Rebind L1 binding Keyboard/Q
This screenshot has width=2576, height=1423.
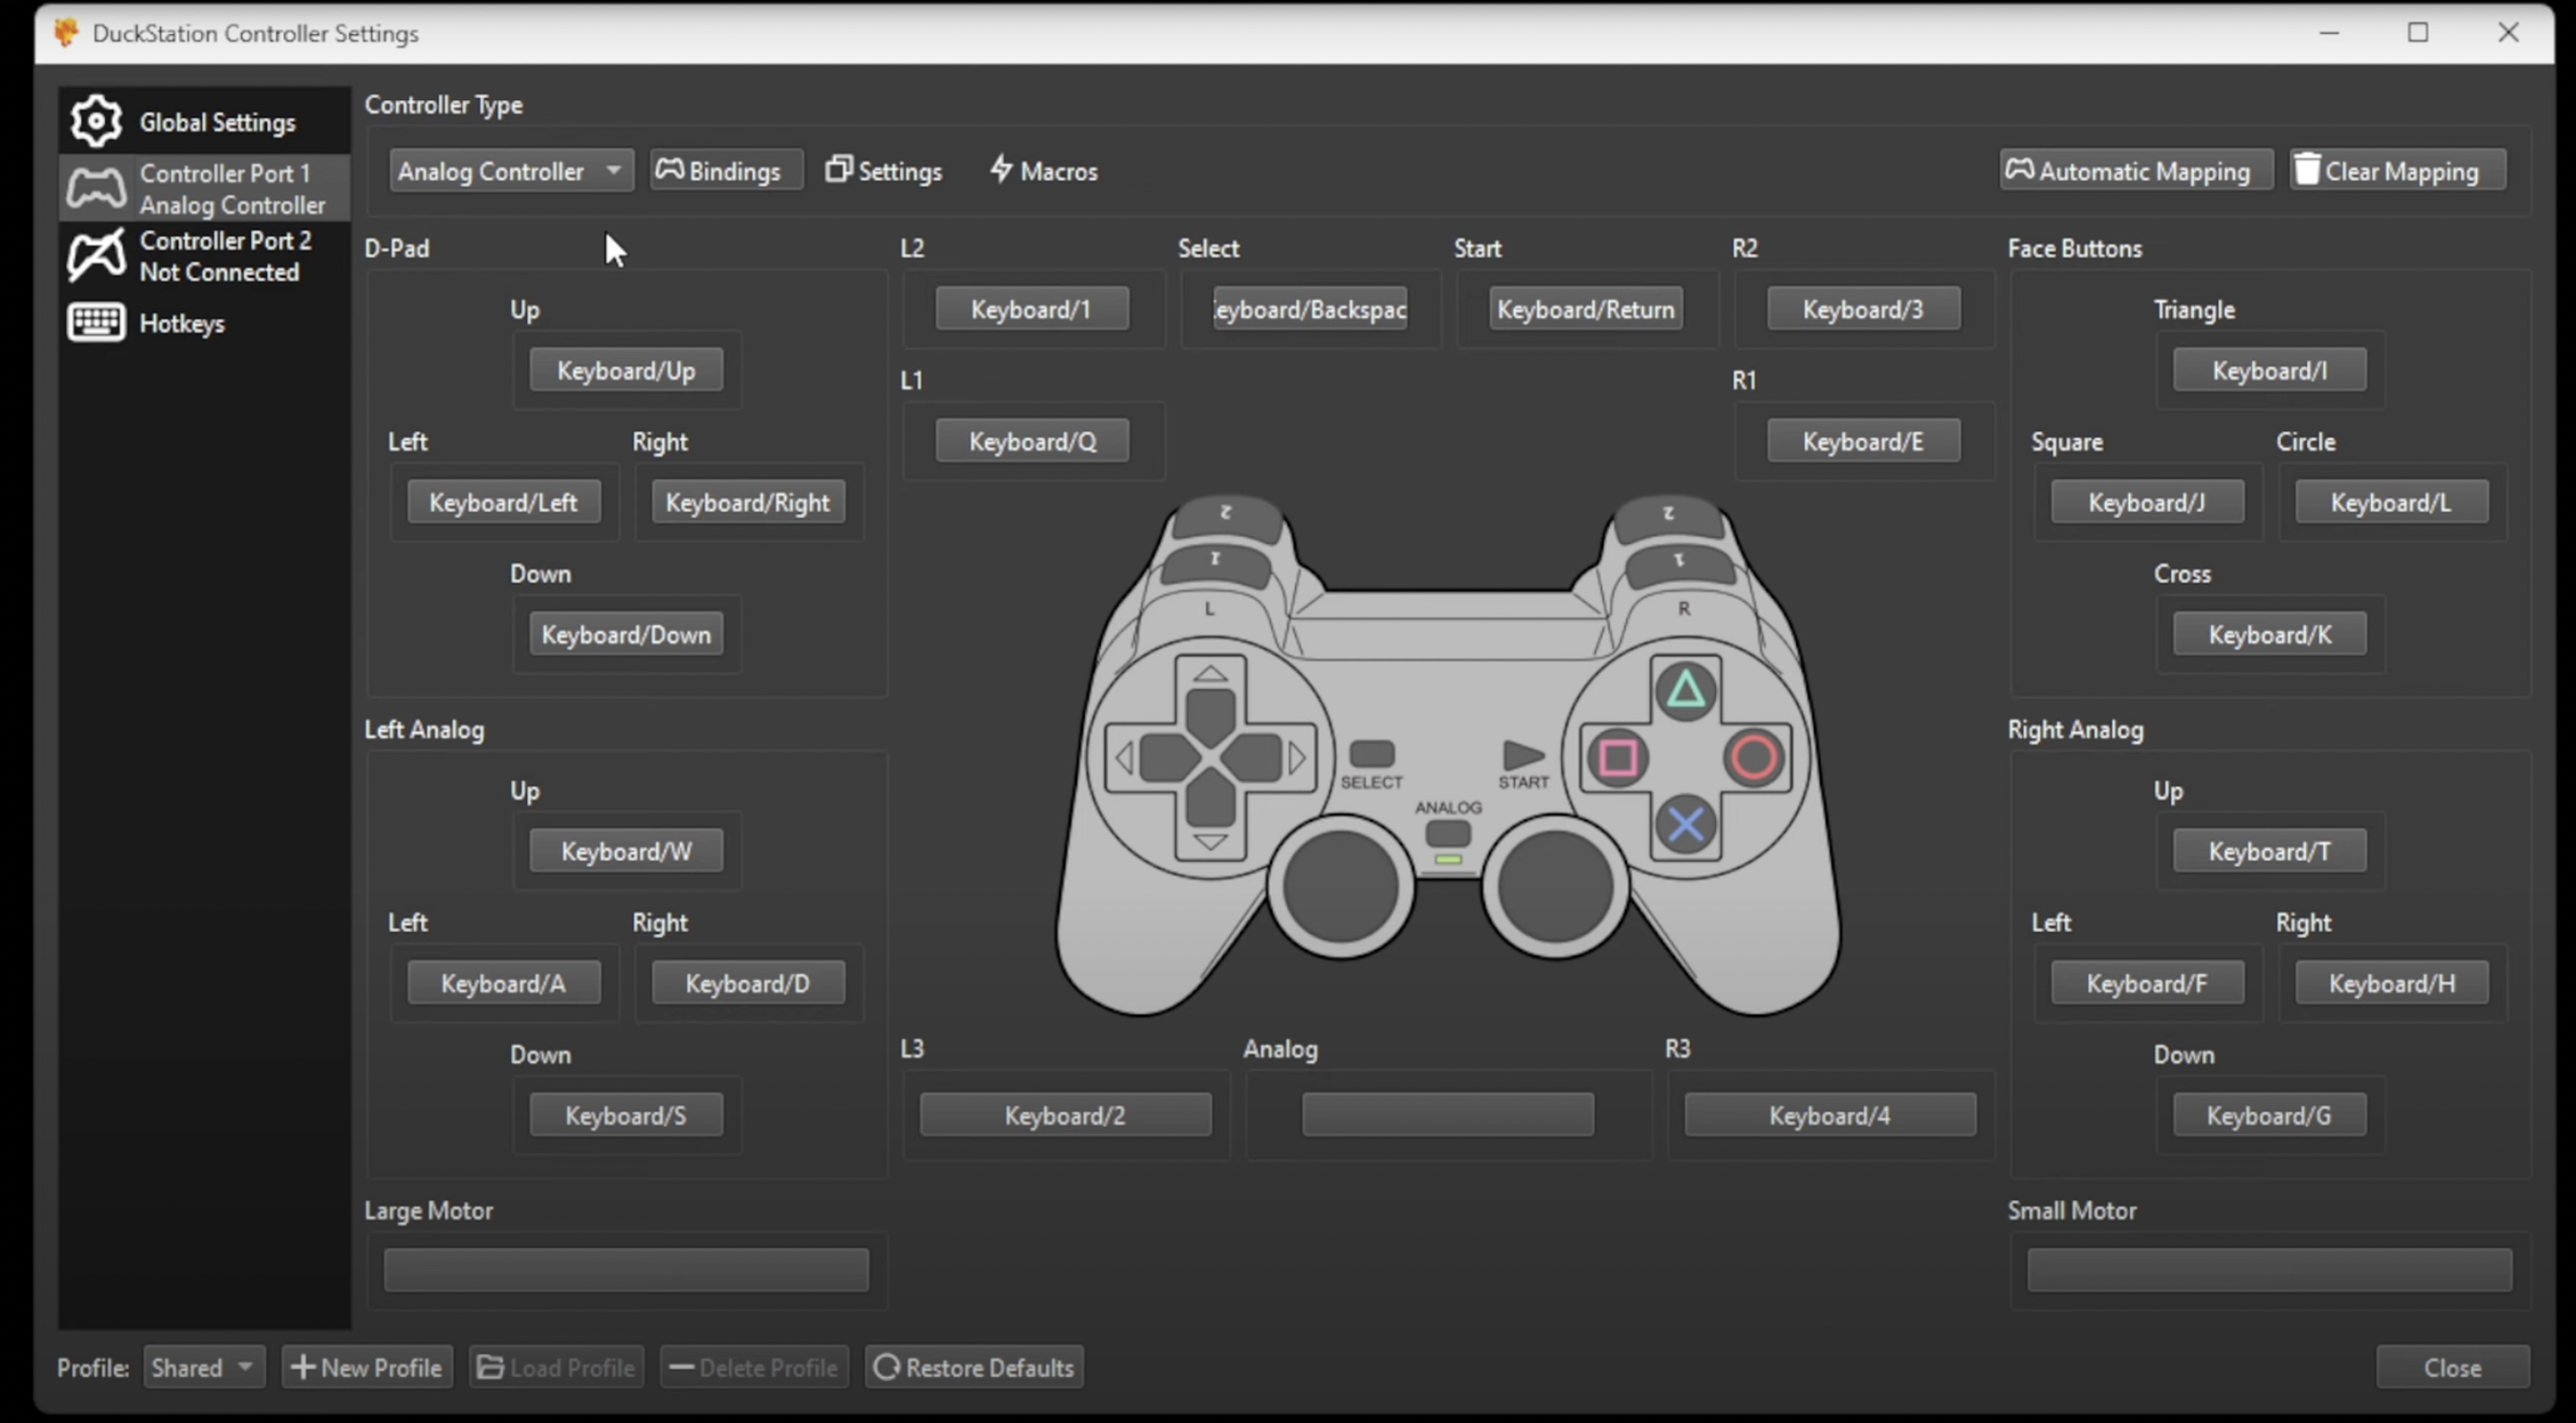1032,441
